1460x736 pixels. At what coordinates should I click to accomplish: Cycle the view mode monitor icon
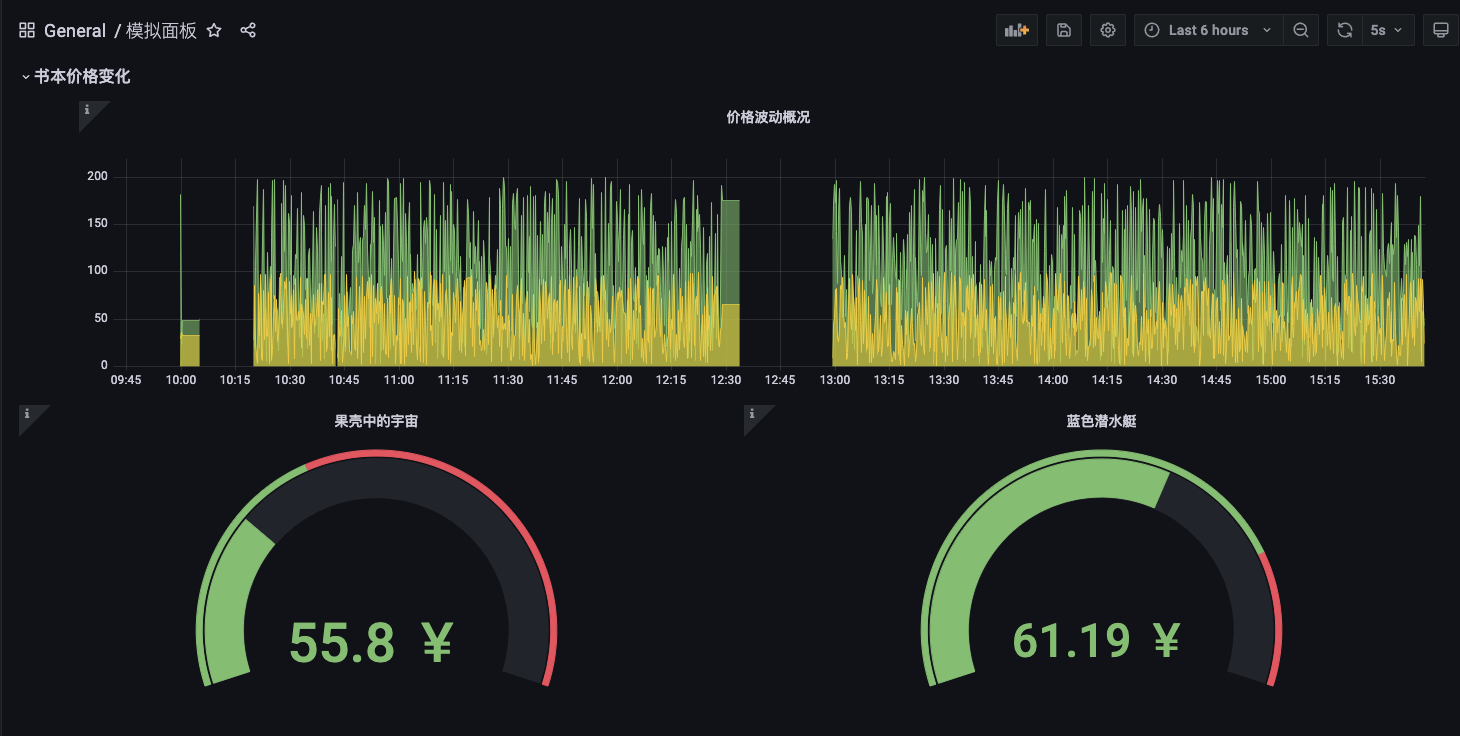(1441, 30)
